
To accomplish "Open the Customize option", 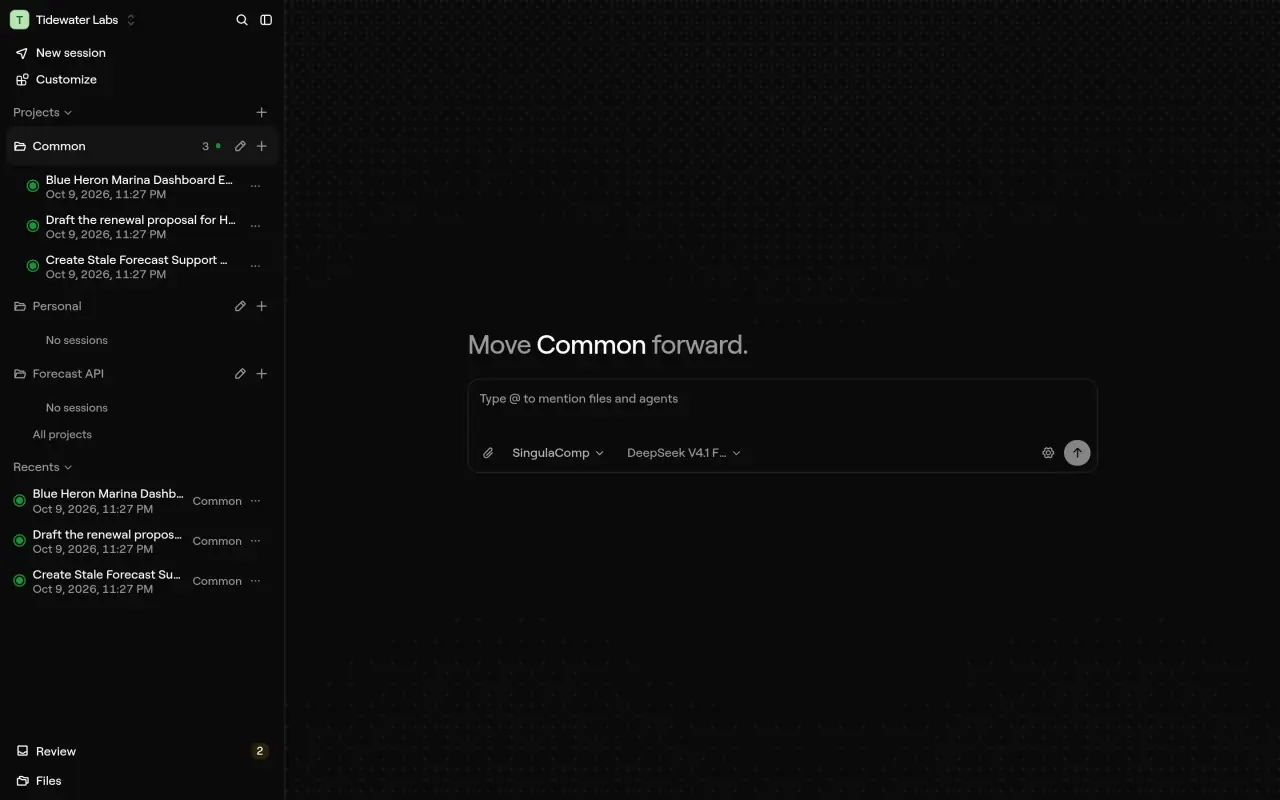I will [57, 80].
